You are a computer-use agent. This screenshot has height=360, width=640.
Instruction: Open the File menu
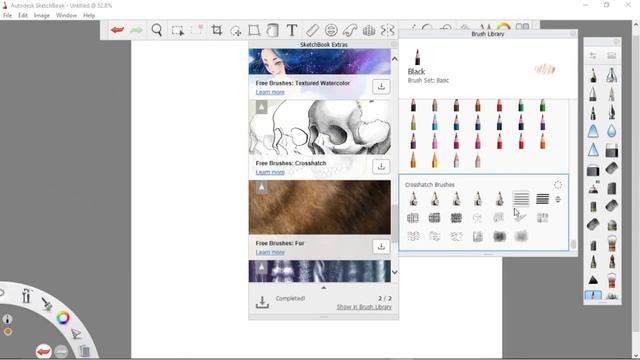[x=7, y=16]
